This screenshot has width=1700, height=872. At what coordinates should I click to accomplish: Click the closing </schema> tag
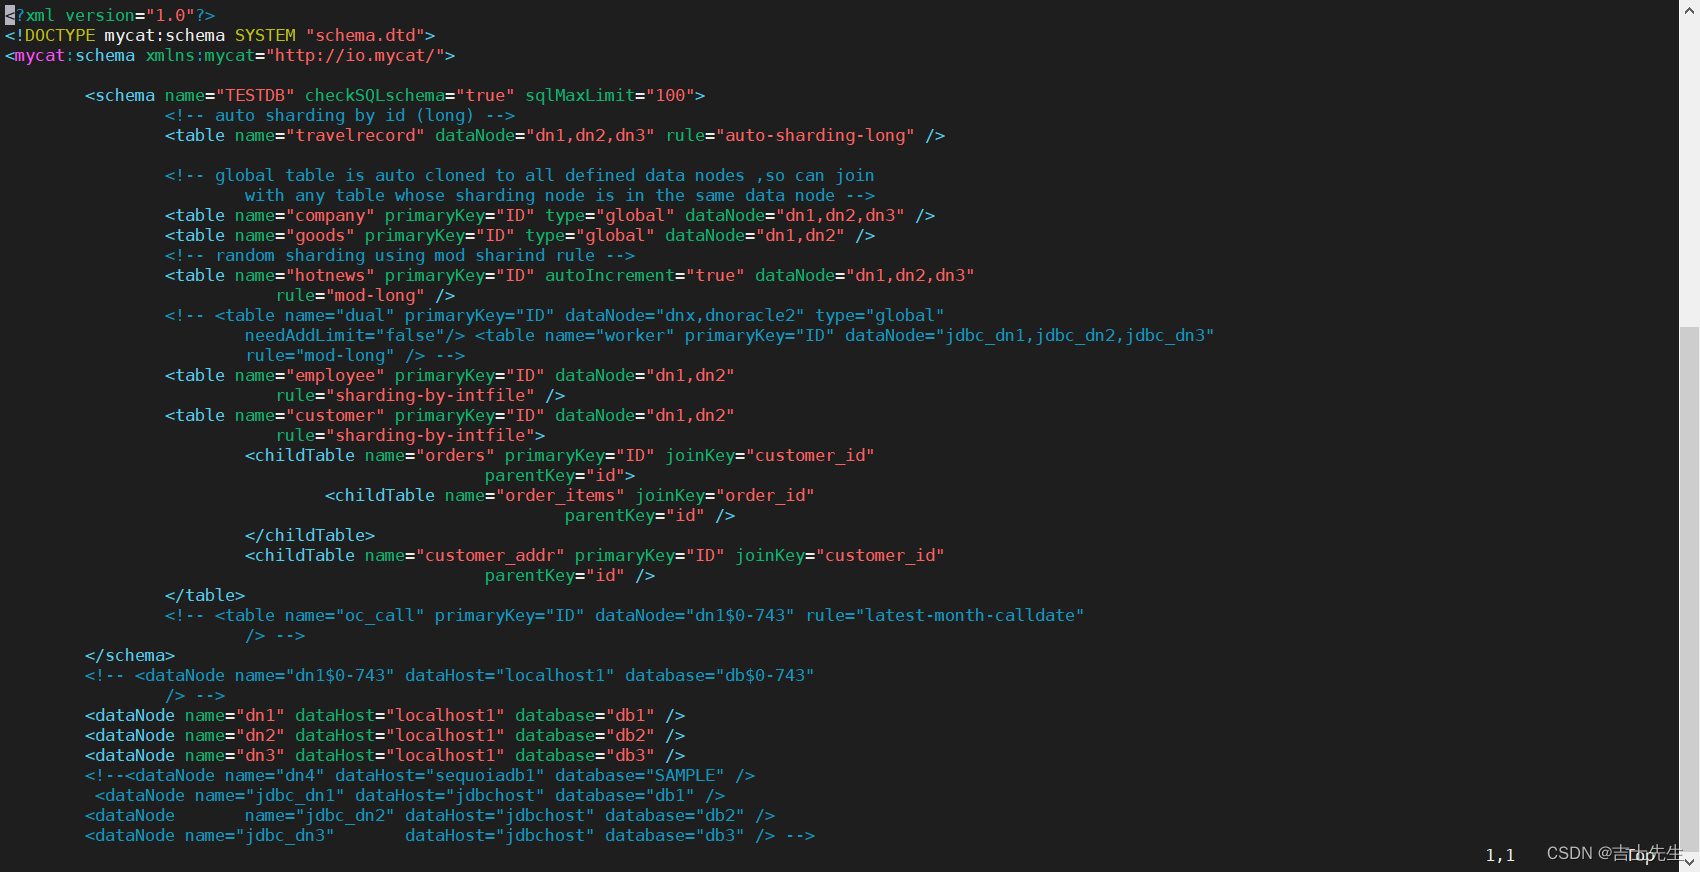click(130, 655)
